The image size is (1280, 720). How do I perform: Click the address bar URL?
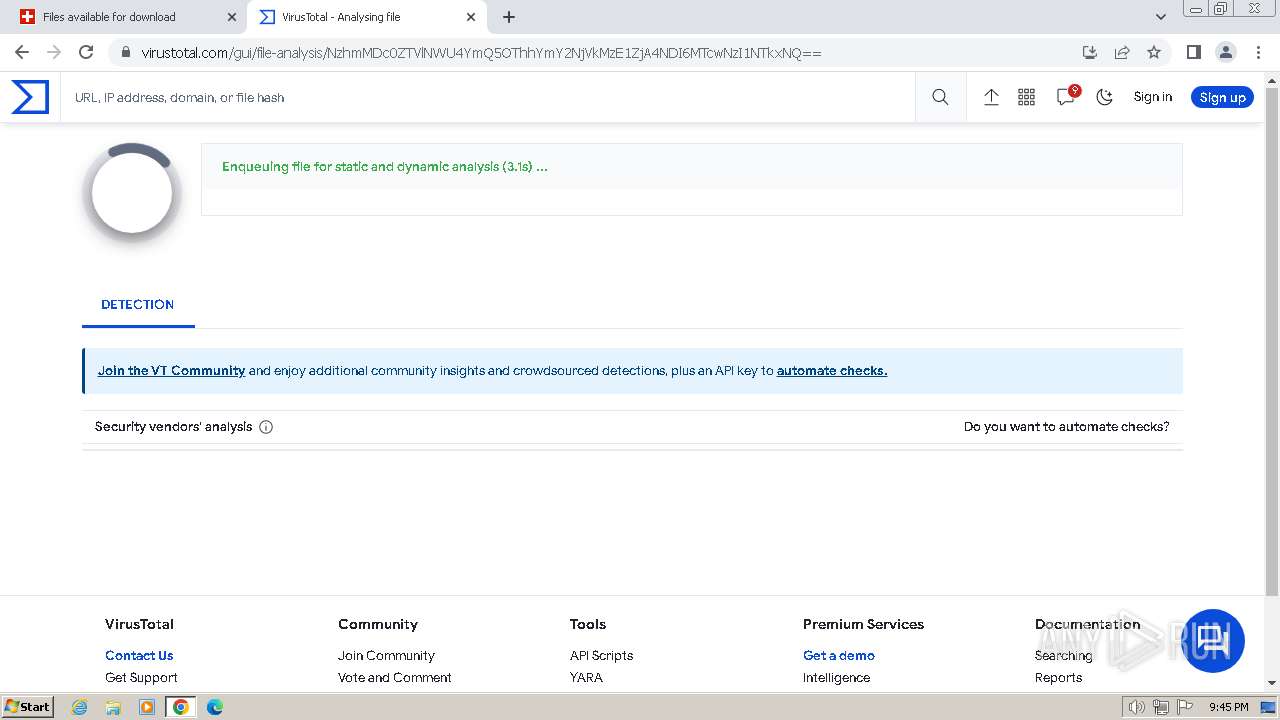pos(481,53)
